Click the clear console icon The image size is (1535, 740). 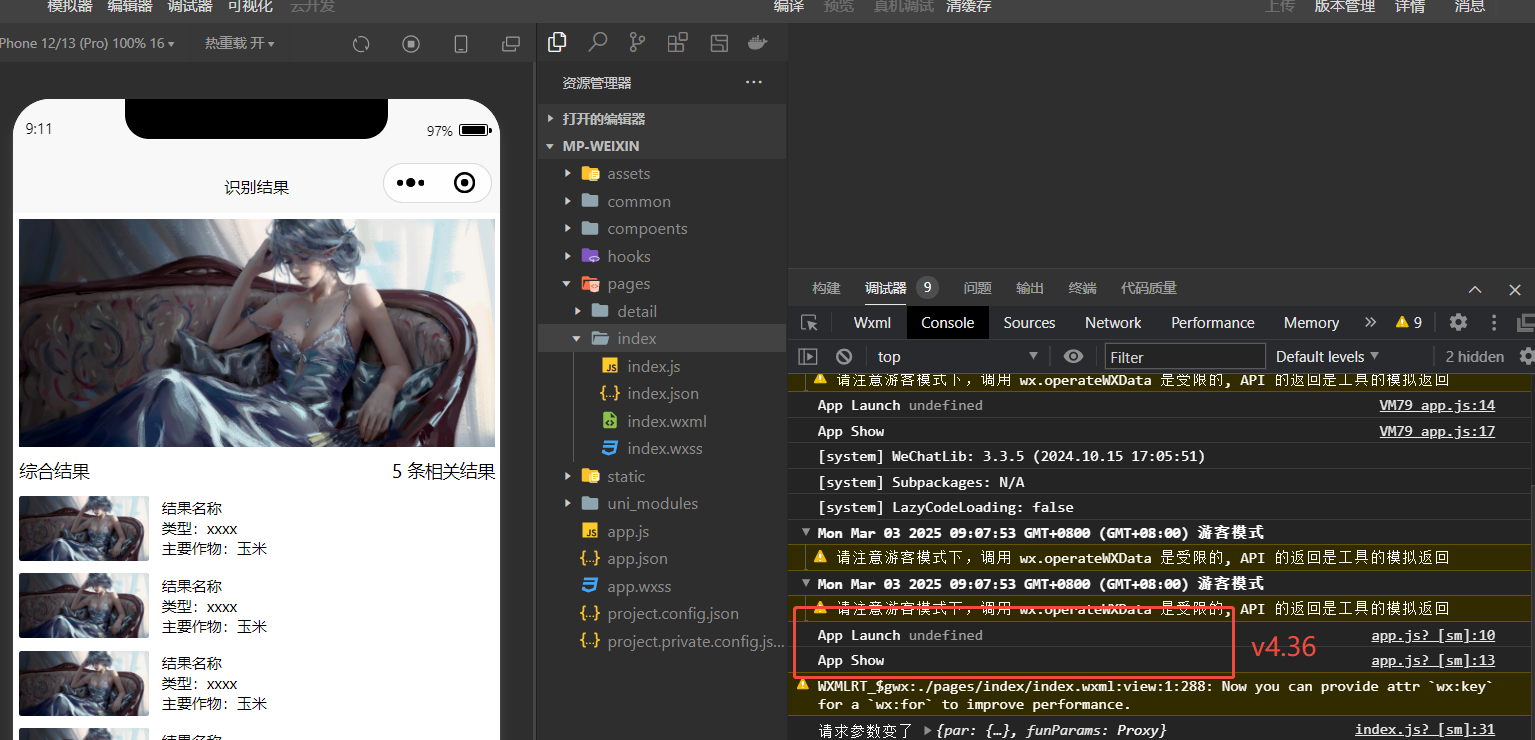tap(844, 356)
